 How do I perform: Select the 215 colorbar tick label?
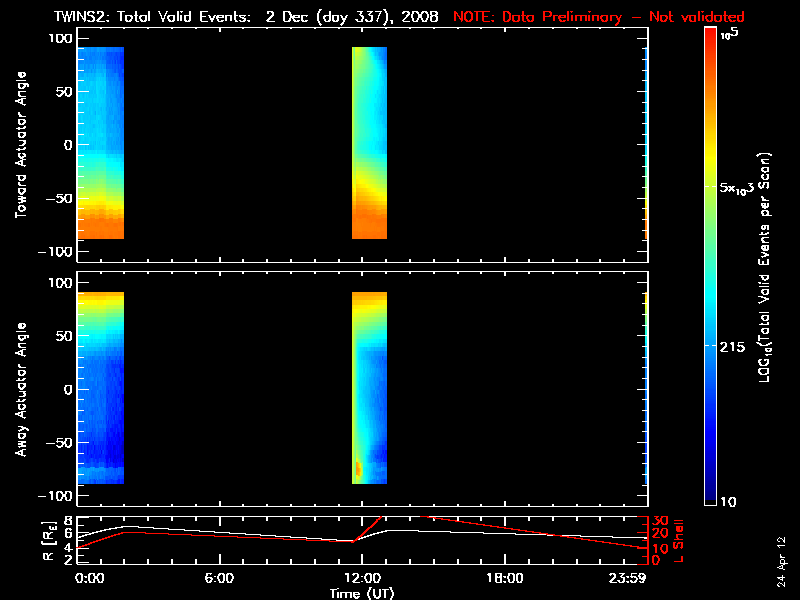click(735, 345)
